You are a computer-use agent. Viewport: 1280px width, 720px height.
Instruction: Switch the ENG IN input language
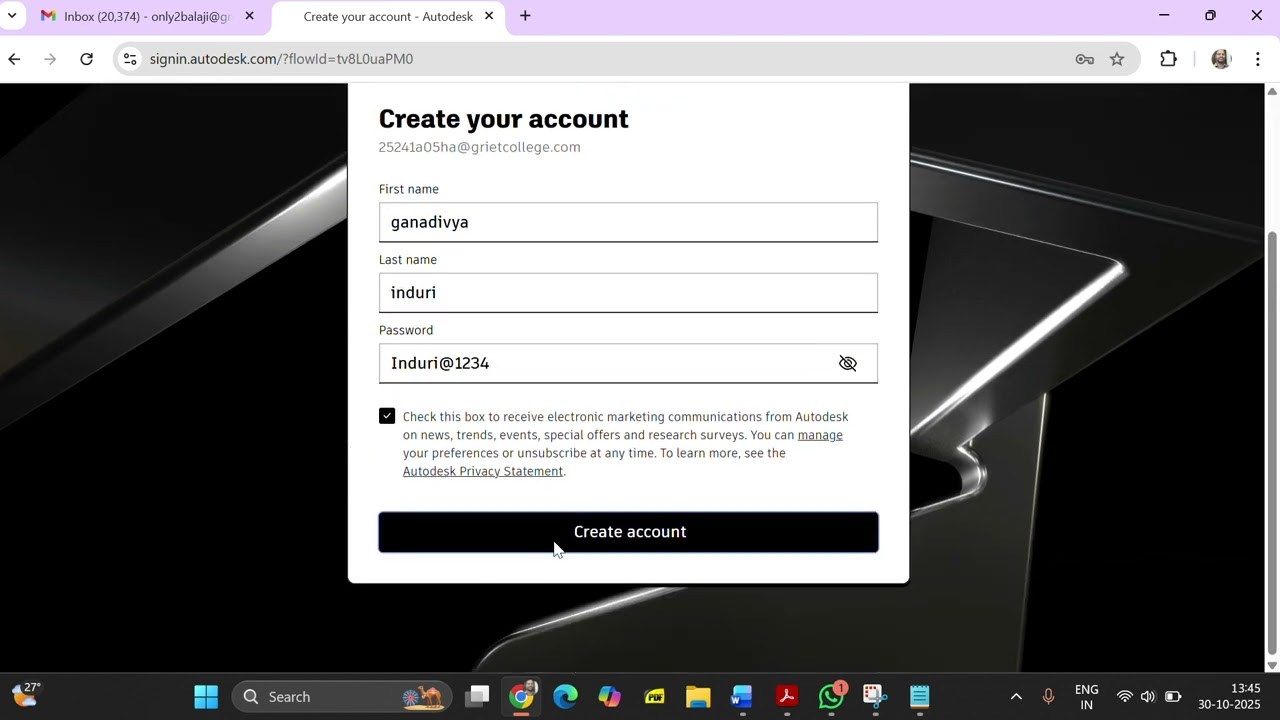tap(1086, 697)
